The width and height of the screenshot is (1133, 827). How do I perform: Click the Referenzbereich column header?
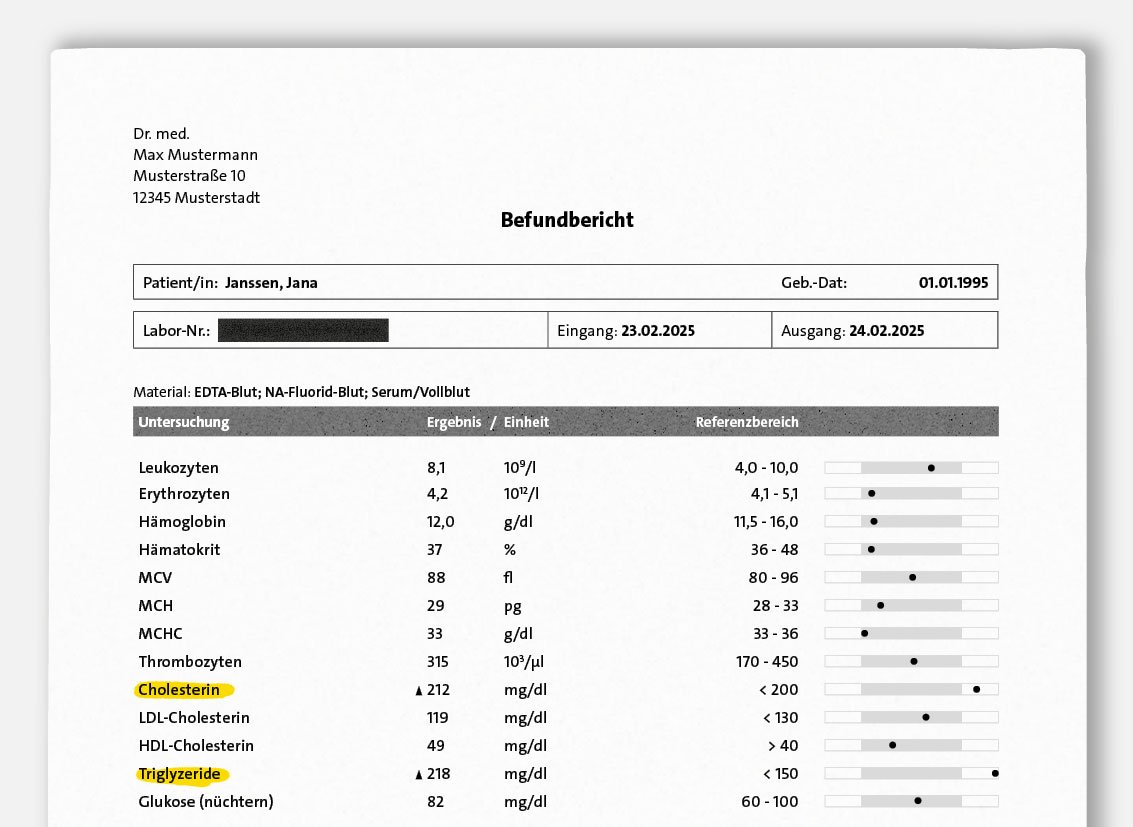point(747,422)
